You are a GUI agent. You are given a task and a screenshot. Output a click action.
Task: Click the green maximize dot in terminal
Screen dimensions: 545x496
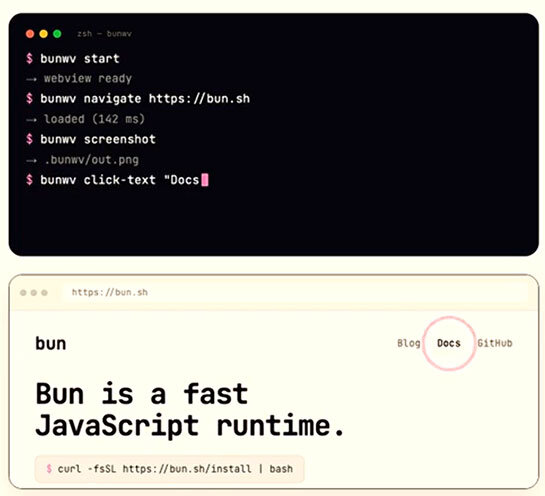point(57,34)
